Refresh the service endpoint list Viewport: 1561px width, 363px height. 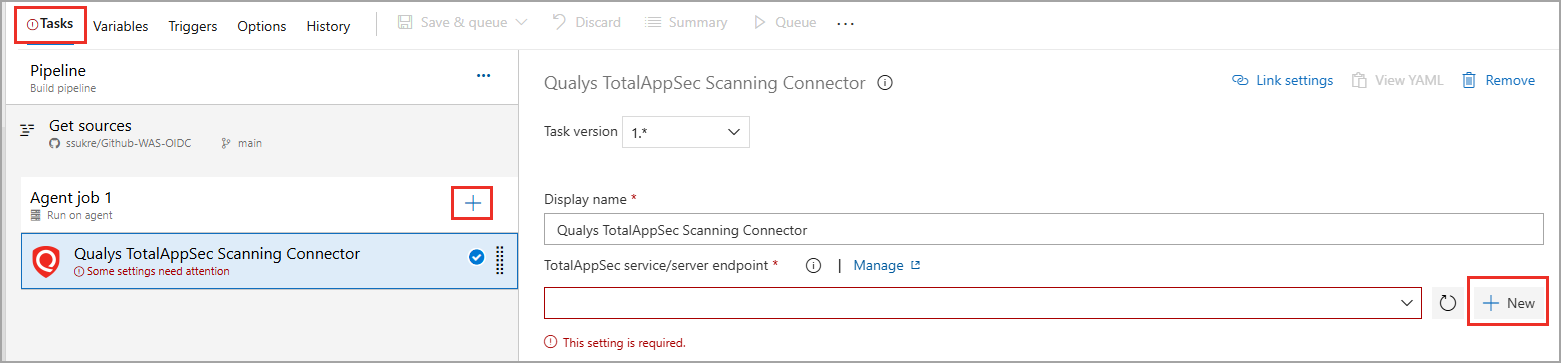pyautogui.click(x=1448, y=303)
